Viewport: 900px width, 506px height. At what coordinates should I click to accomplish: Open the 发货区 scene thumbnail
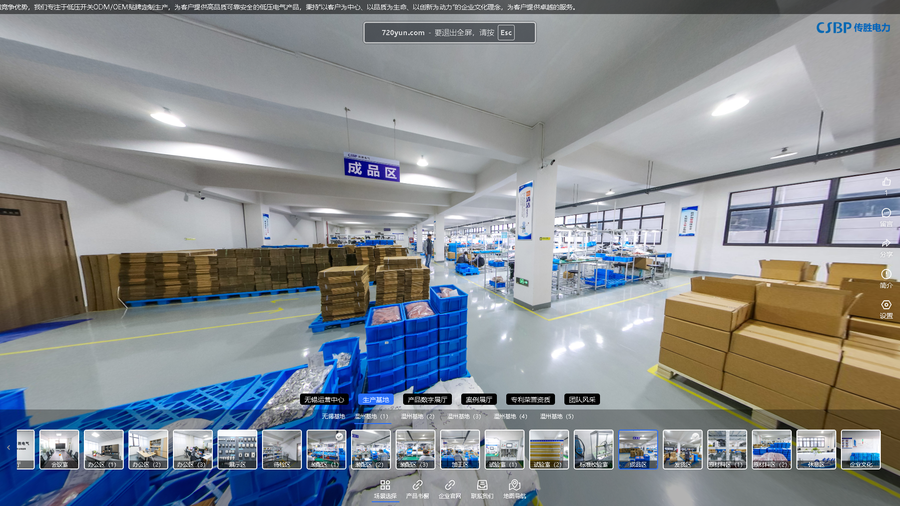point(682,450)
